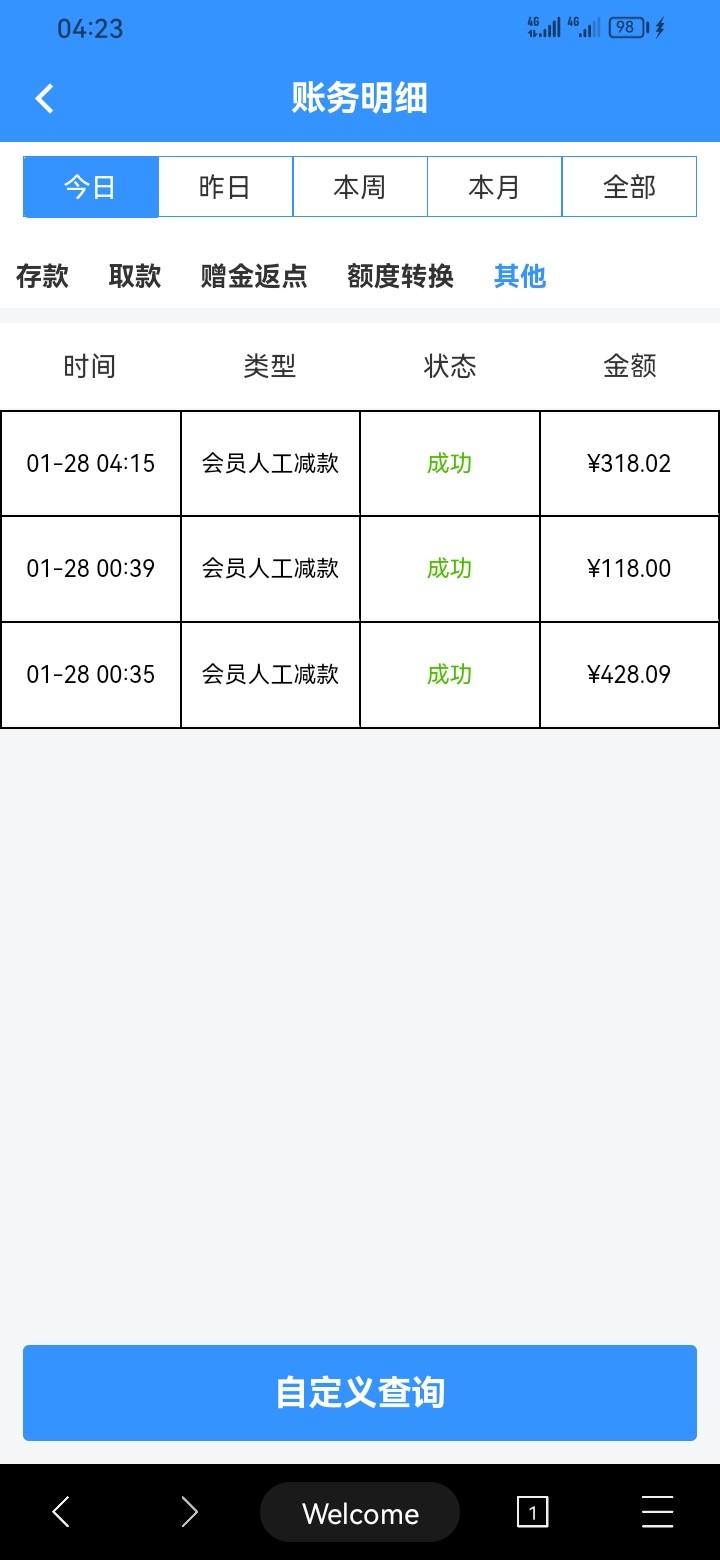Tap the back arrow in the header
Screen dimensions: 720x1560
pos(45,99)
